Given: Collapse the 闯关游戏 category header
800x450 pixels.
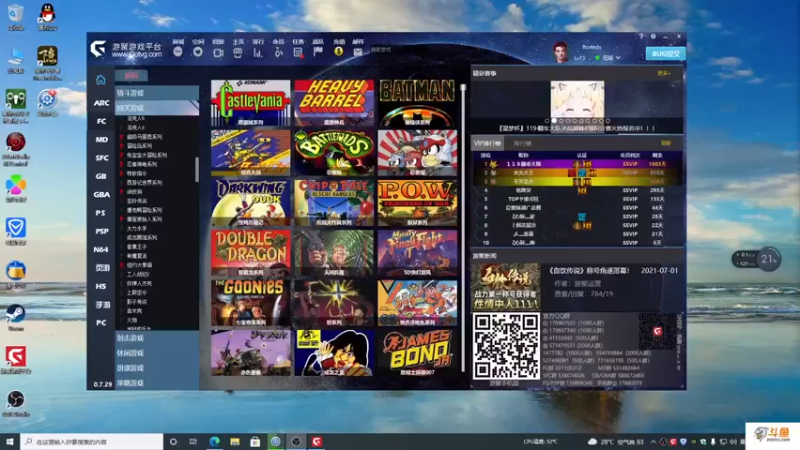Looking at the screenshot, I should (157, 108).
